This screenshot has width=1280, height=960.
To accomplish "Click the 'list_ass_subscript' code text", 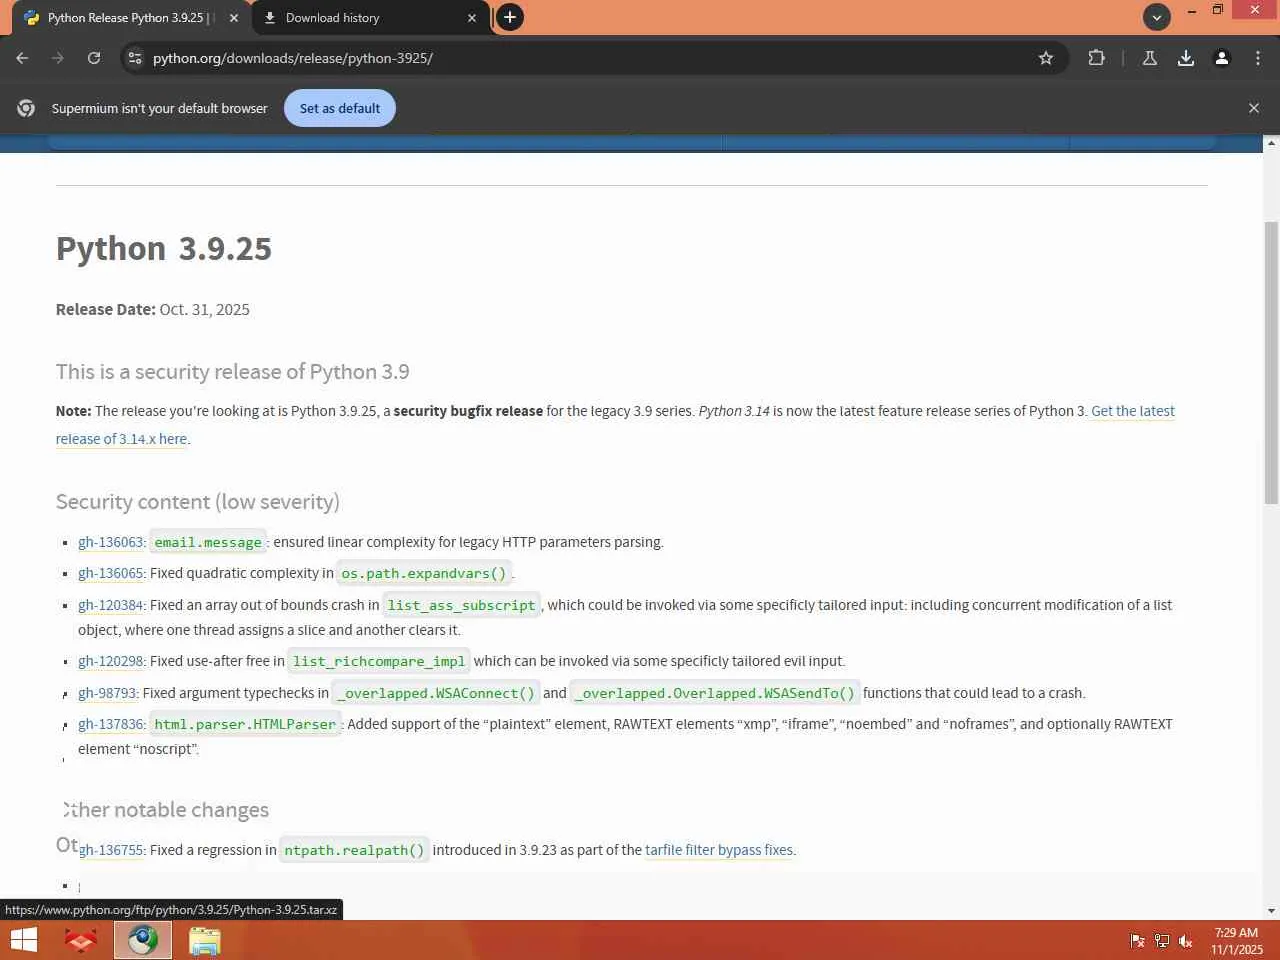I will 461,605.
